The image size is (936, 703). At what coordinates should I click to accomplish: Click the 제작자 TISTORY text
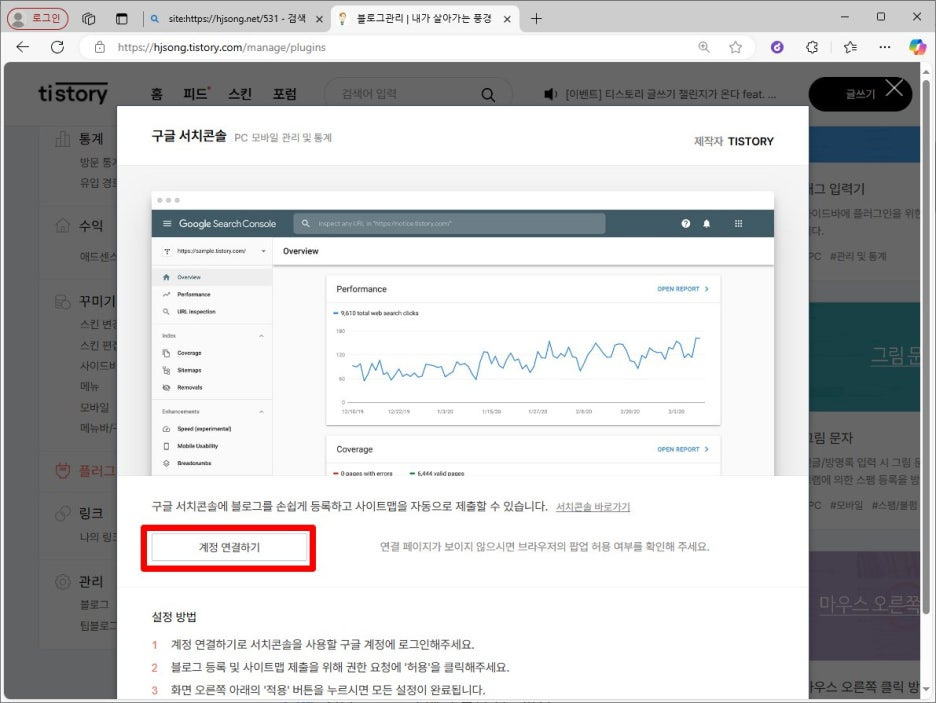(734, 141)
